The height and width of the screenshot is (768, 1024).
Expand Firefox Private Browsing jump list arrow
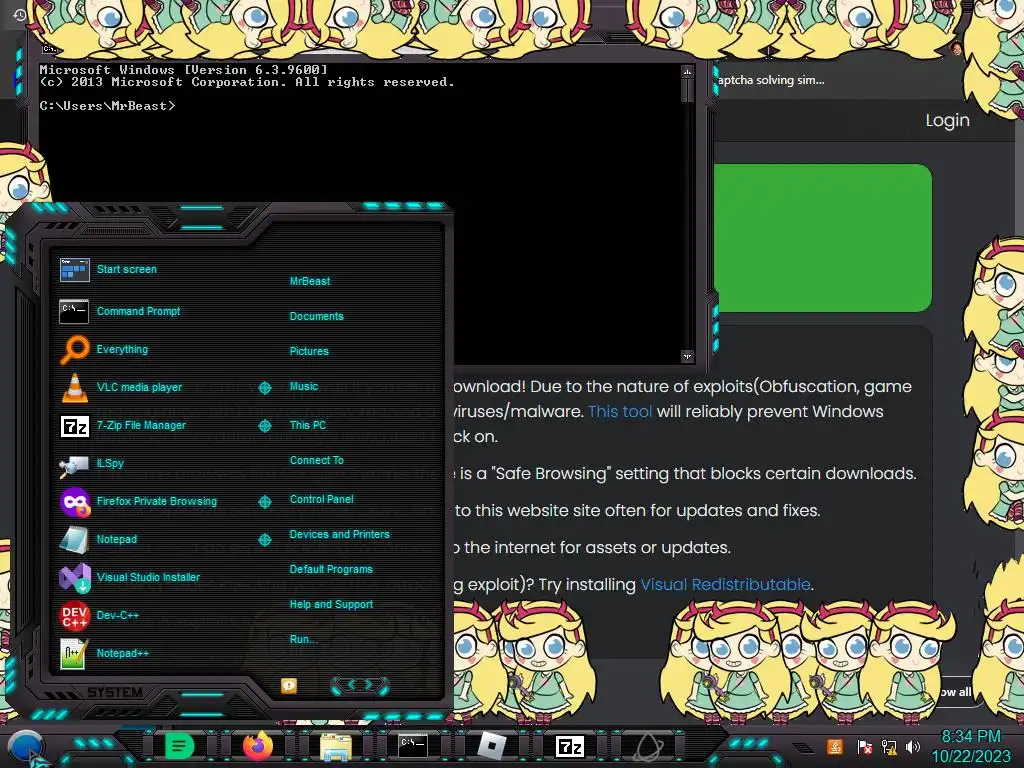264,502
